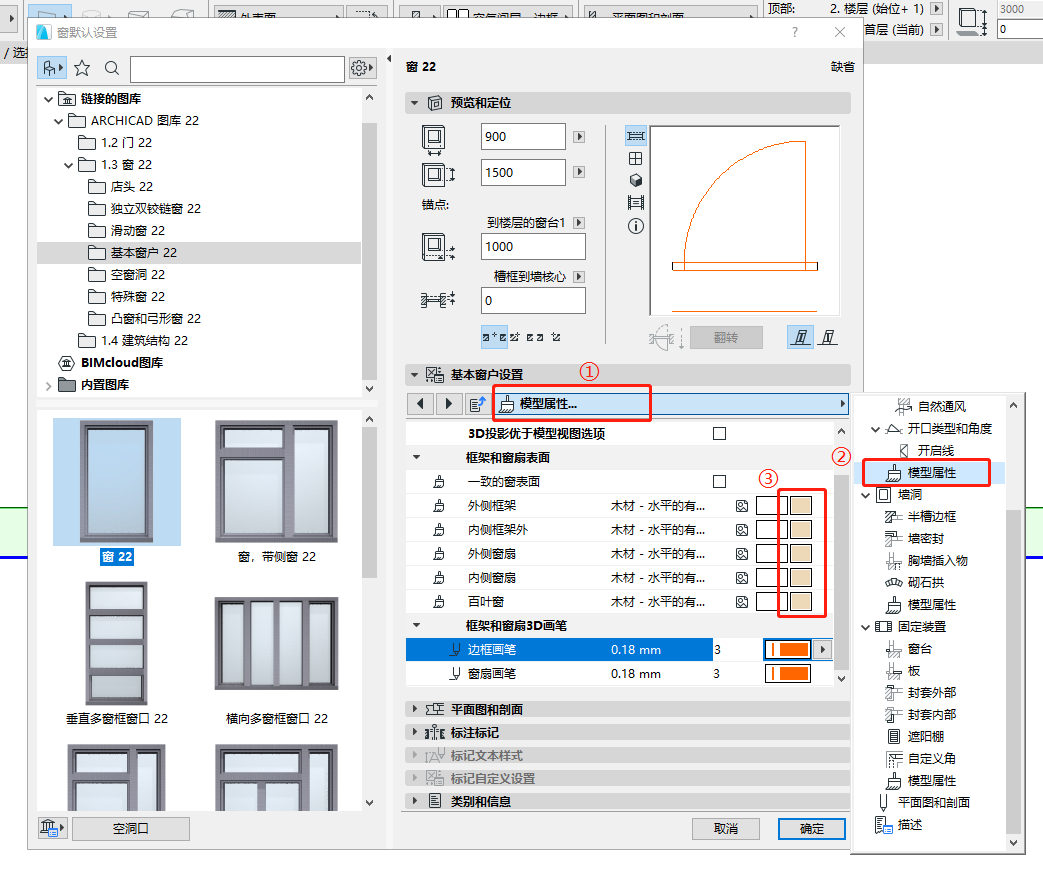The height and width of the screenshot is (869, 1043).
Task: Show the info view in the preview panel
Action: [x=636, y=226]
